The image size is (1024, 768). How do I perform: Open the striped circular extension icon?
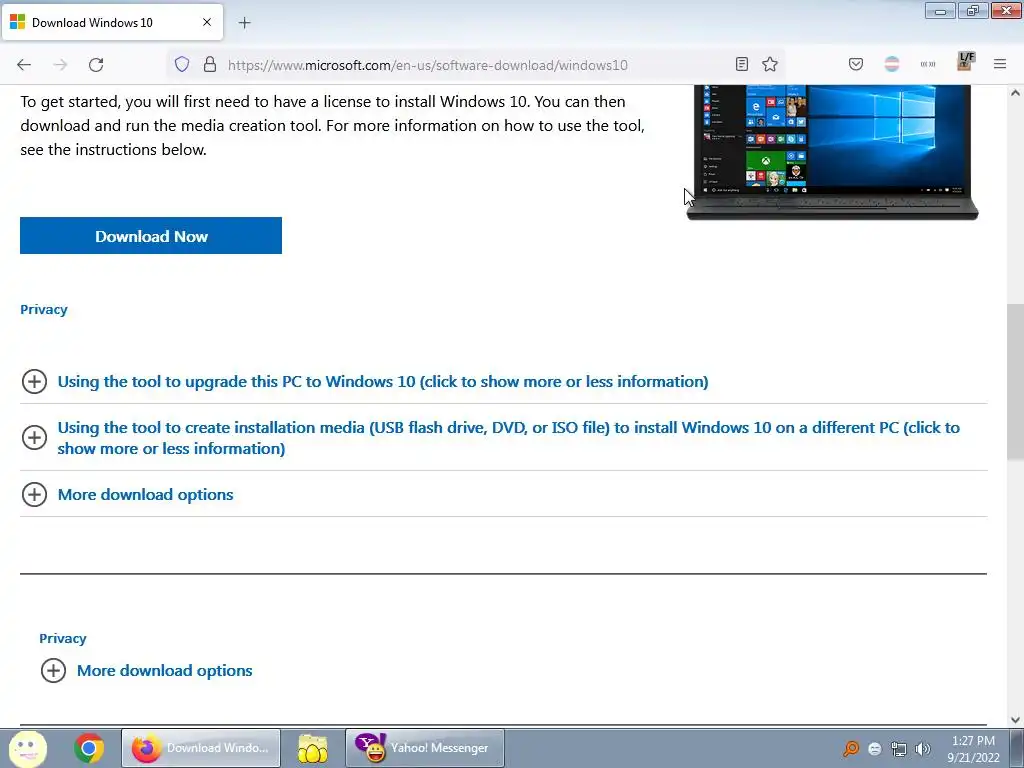(x=892, y=64)
